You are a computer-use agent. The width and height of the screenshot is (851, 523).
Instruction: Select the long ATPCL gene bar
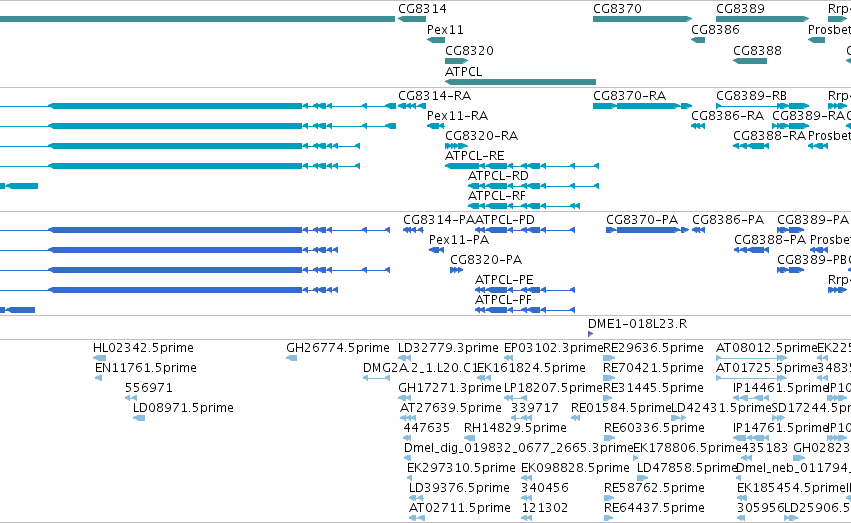[520, 82]
